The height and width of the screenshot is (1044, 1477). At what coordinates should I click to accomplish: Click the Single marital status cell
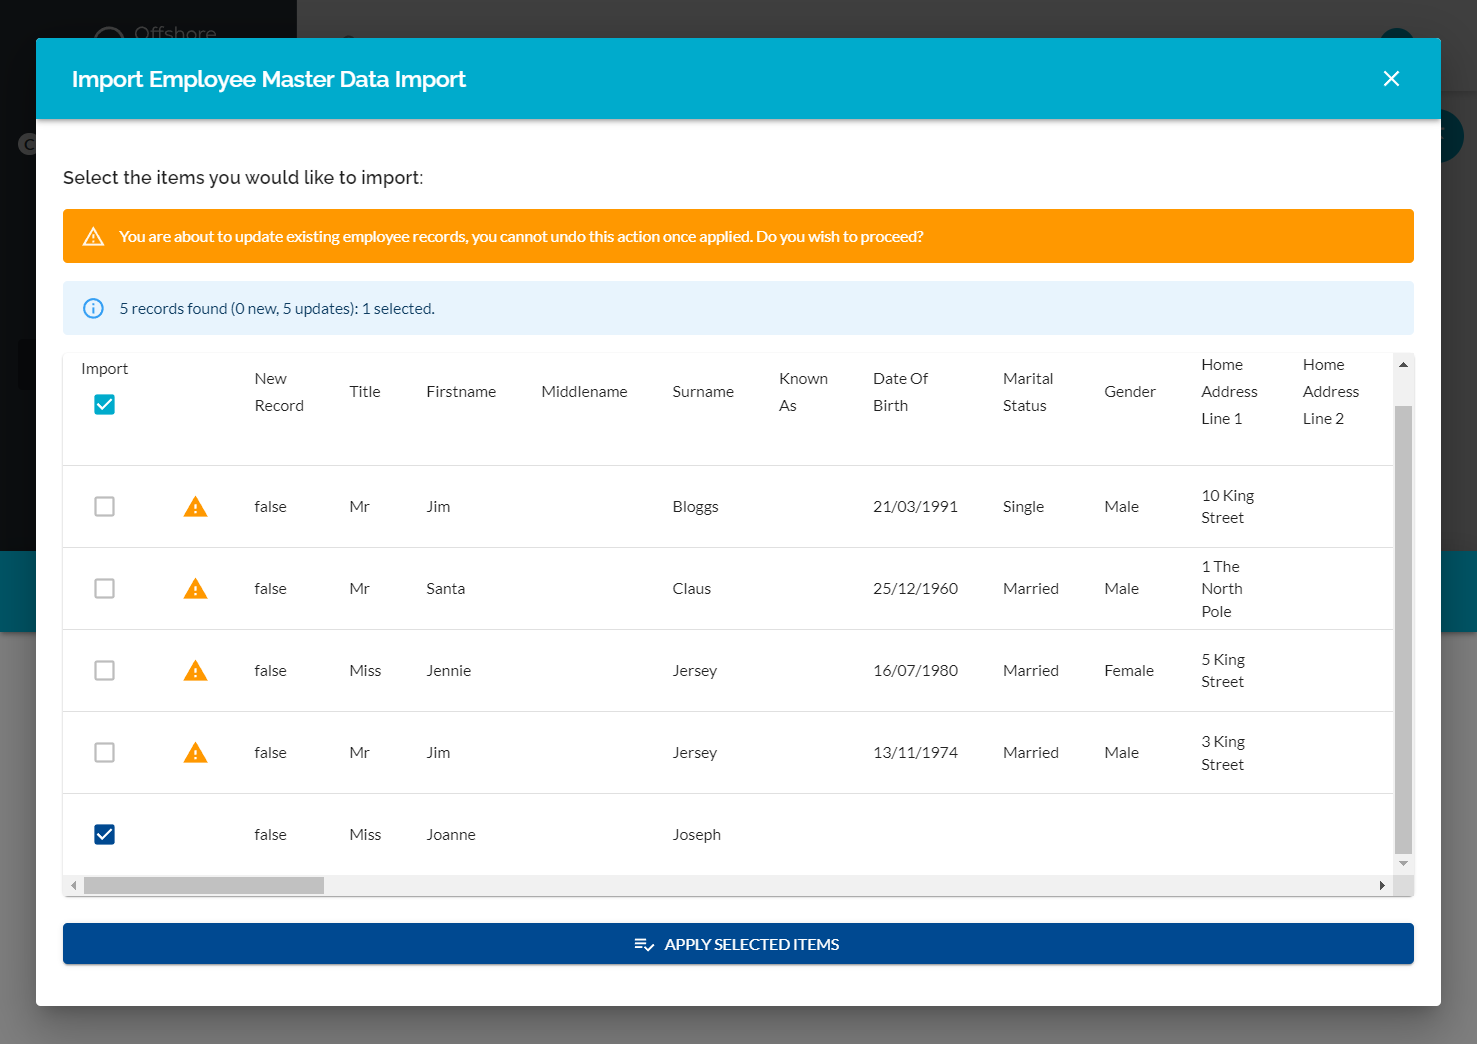pos(1023,507)
